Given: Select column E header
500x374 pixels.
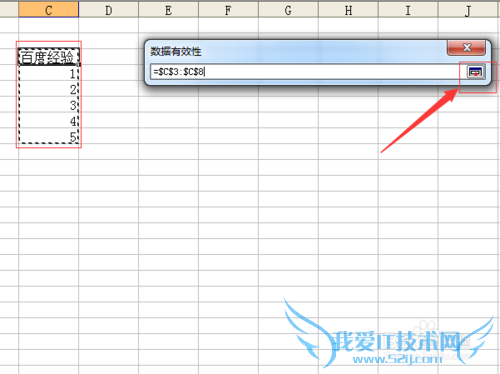Looking at the screenshot, I should (168, 10).
